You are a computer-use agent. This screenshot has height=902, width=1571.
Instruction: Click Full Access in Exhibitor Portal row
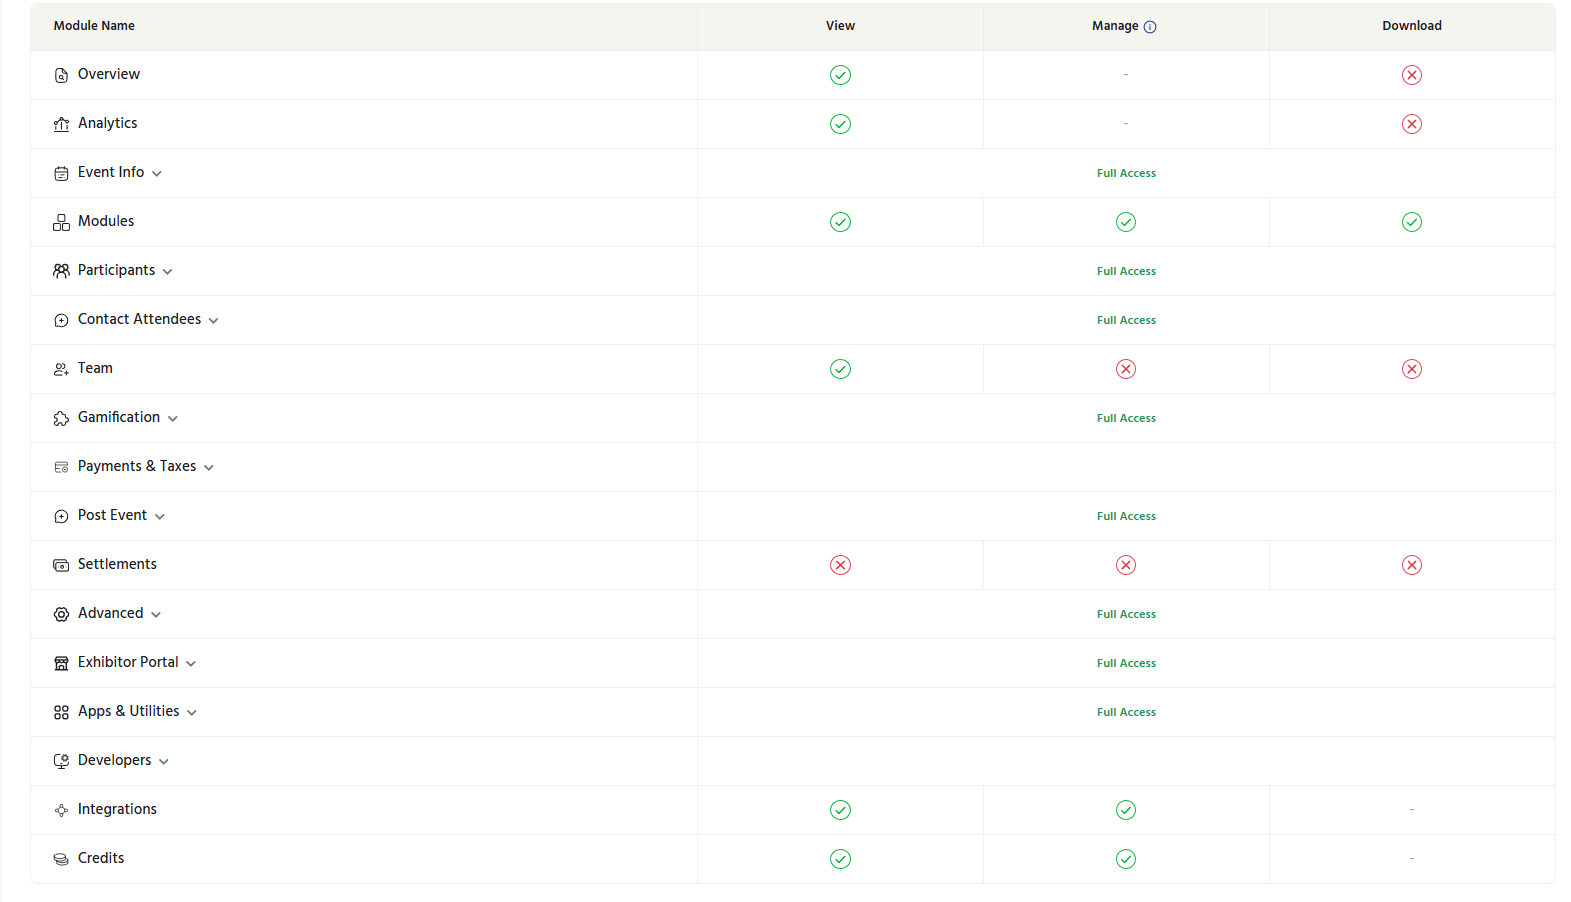[x=1126, y=663]
